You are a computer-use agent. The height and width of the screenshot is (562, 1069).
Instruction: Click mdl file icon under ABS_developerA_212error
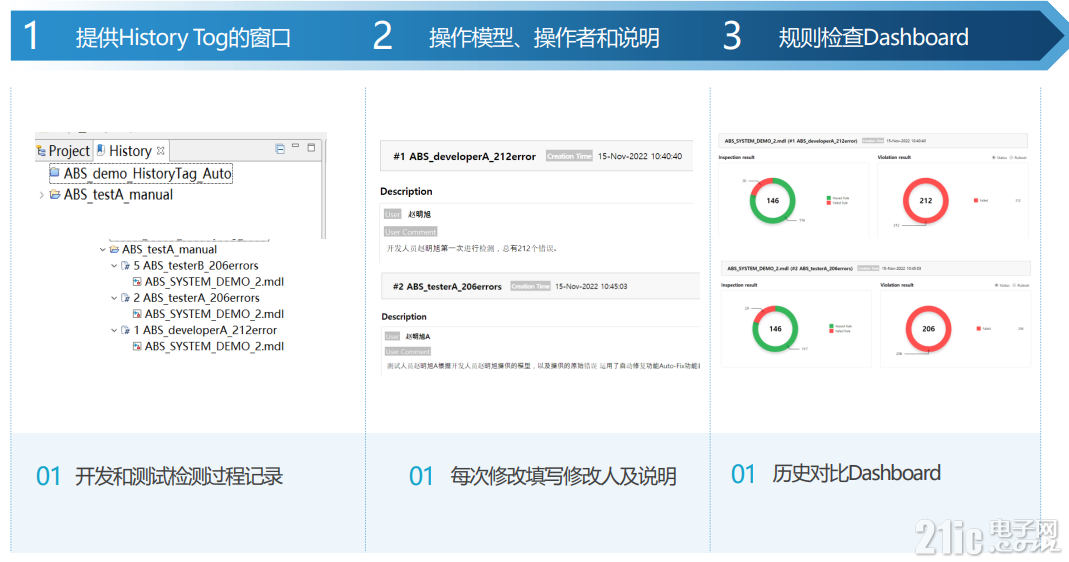137,346
